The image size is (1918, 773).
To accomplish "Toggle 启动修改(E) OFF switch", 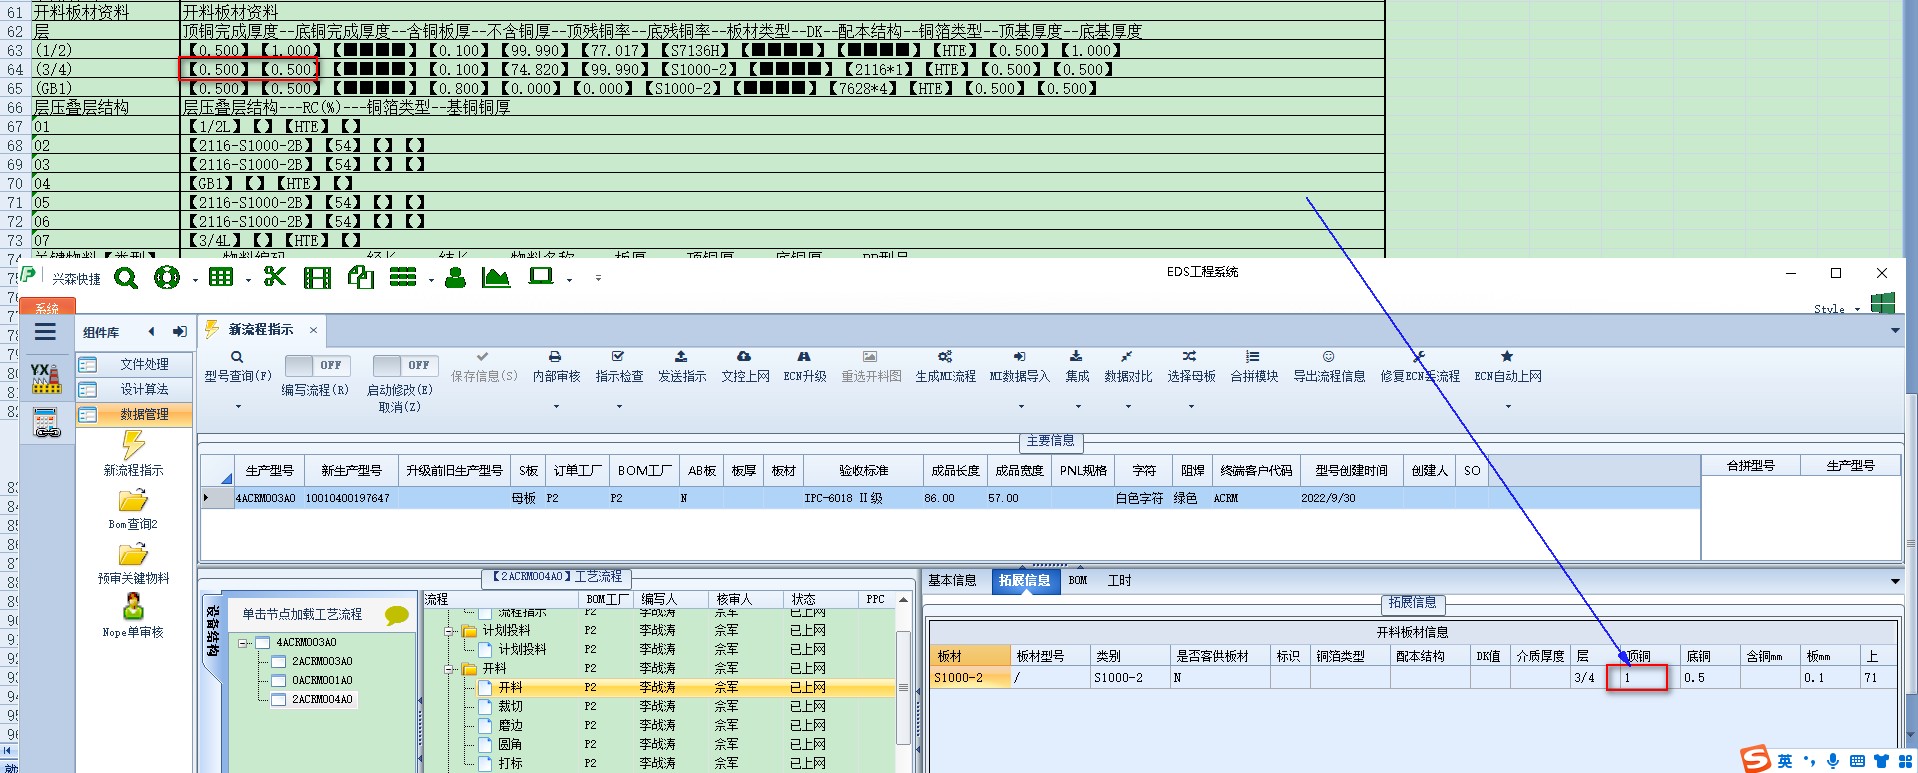I will [404, 365].
